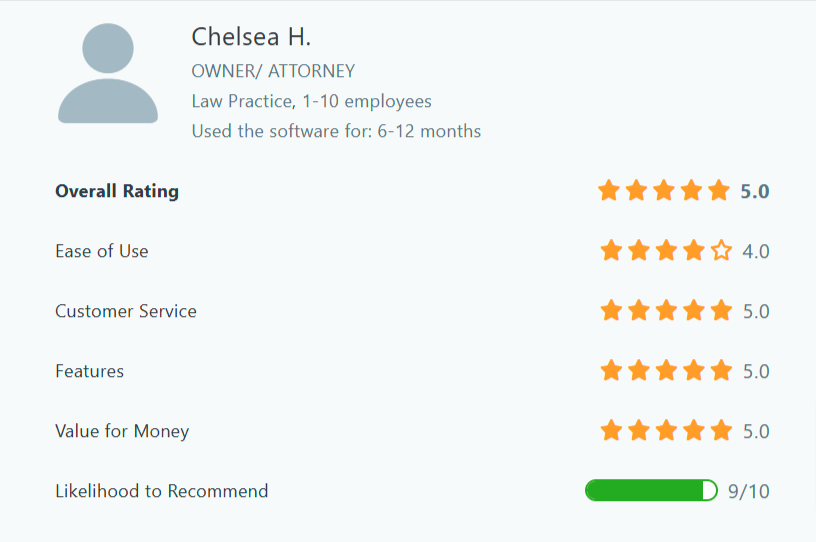Click the Overall Rating label
This screenshot has width=816, height=542.
click(x=117, y=191)
